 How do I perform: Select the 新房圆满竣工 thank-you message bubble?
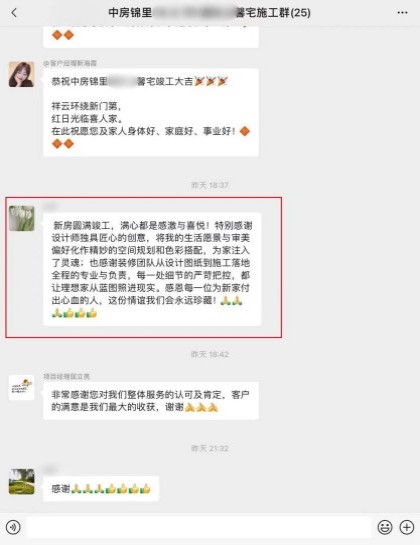(x=152, y=269)
